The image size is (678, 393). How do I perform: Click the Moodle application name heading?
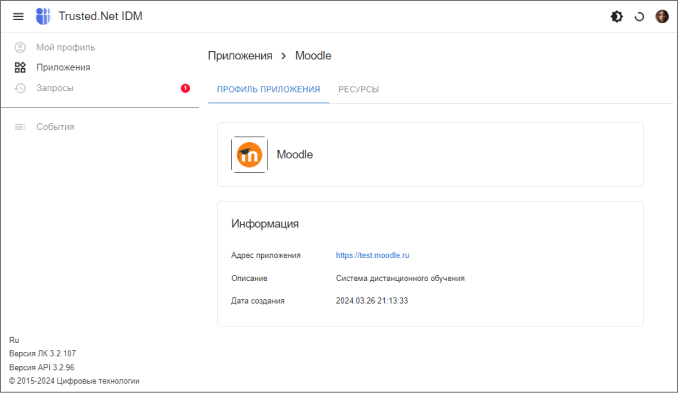pyautogui.click(x=294, y=155)
